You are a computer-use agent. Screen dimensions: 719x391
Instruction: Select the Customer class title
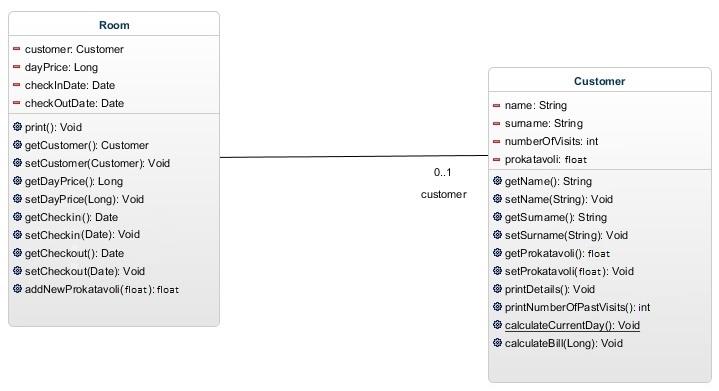point(599,81)
